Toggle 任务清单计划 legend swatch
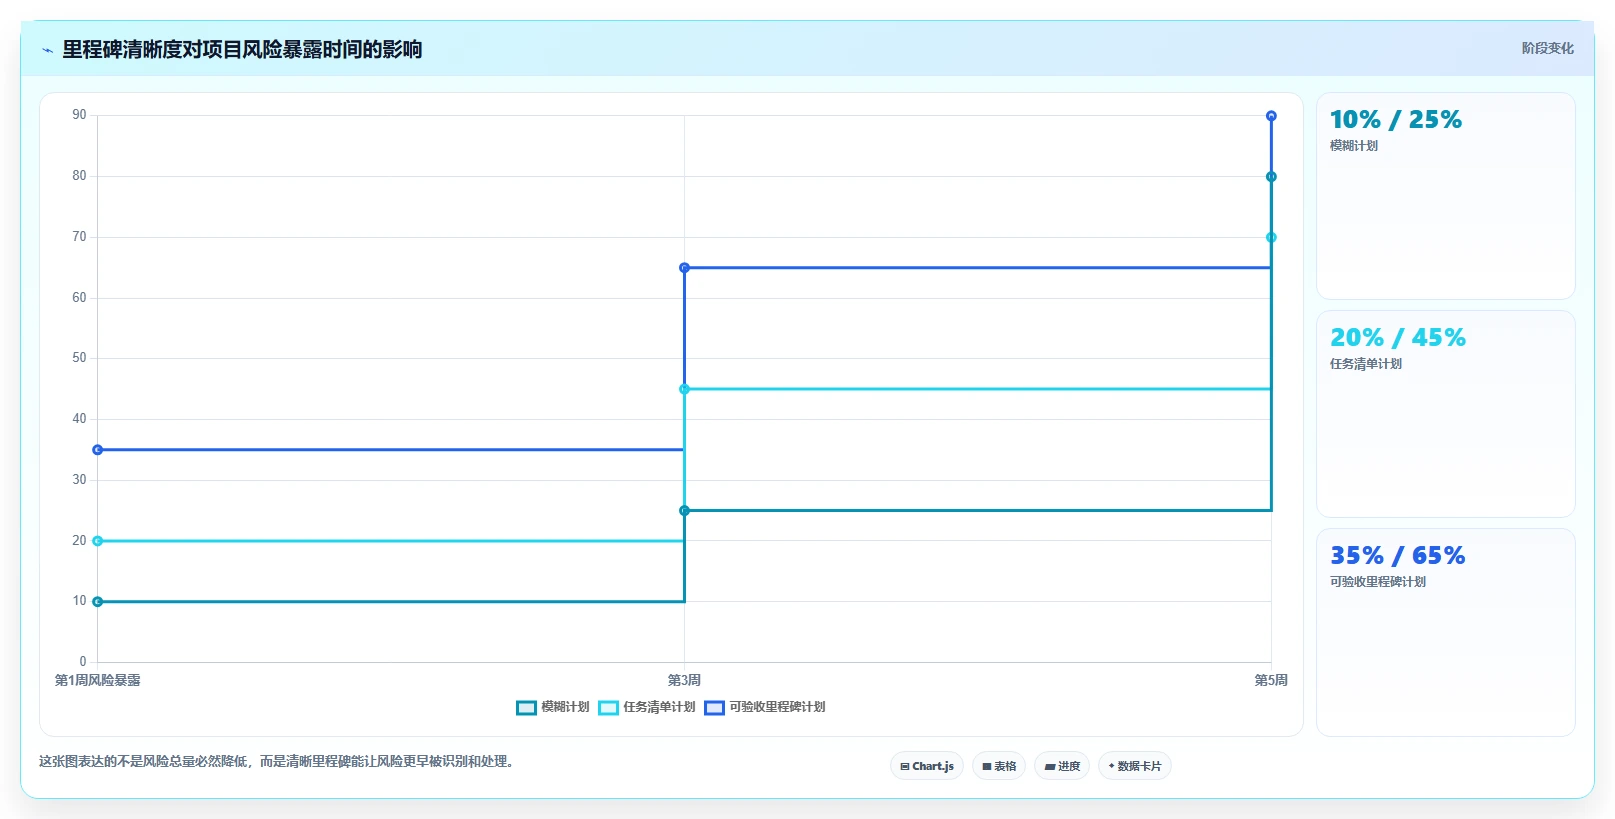This screenshot has height=819, width=1615. coord(608,708)
